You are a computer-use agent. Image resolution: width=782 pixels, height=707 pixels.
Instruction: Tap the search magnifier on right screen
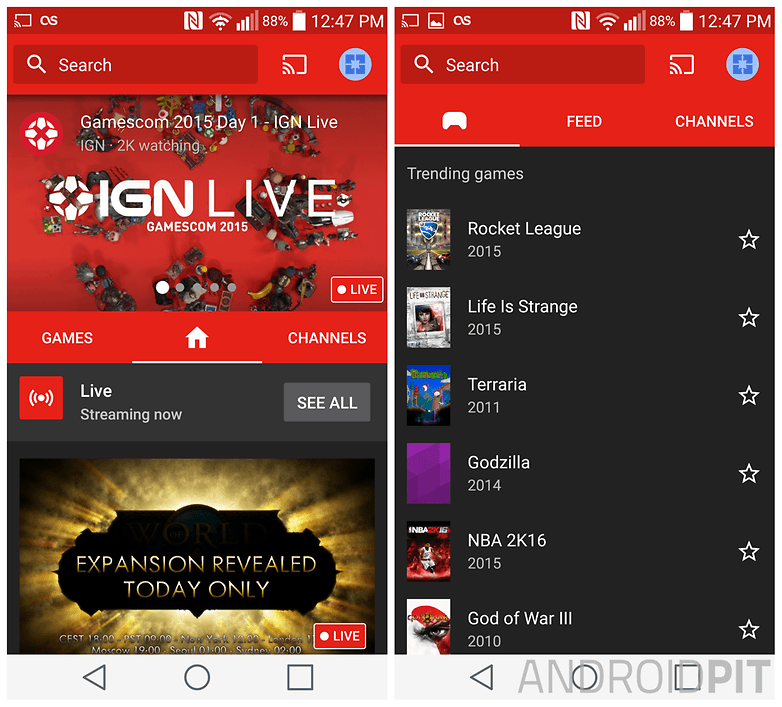[423, 64]
